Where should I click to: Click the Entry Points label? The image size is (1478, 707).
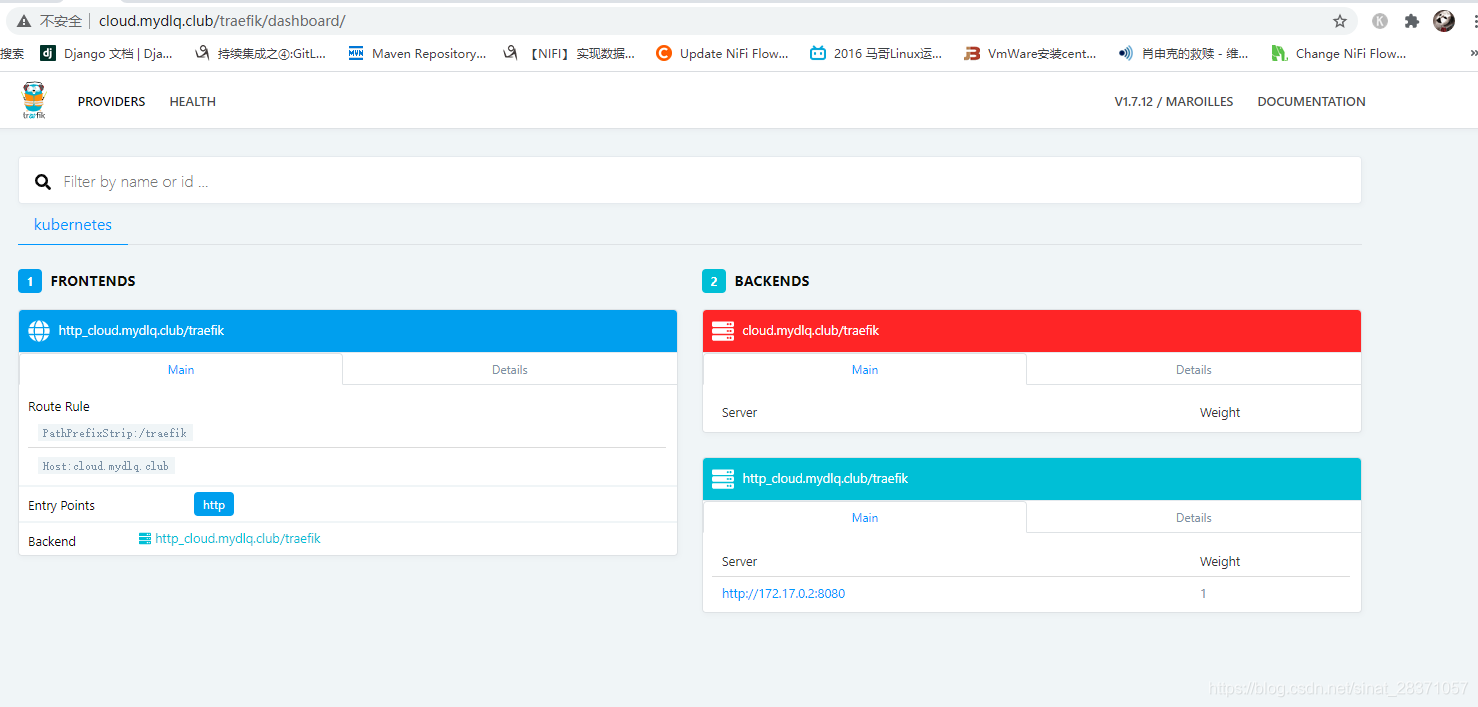click(62, 506)
